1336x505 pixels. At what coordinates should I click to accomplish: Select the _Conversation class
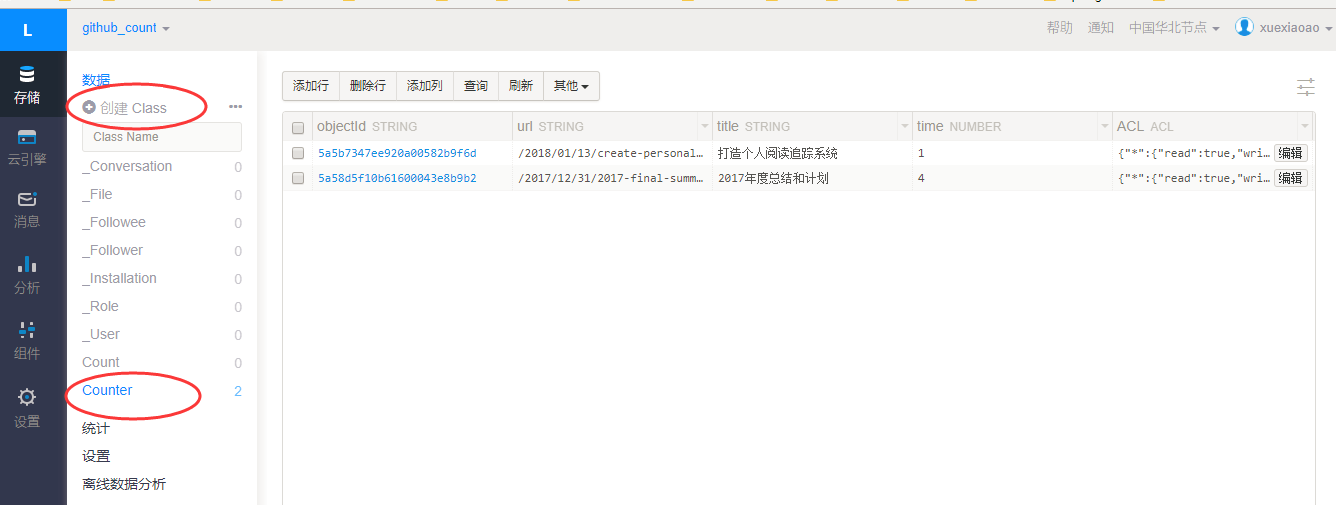tap(127, 166)
